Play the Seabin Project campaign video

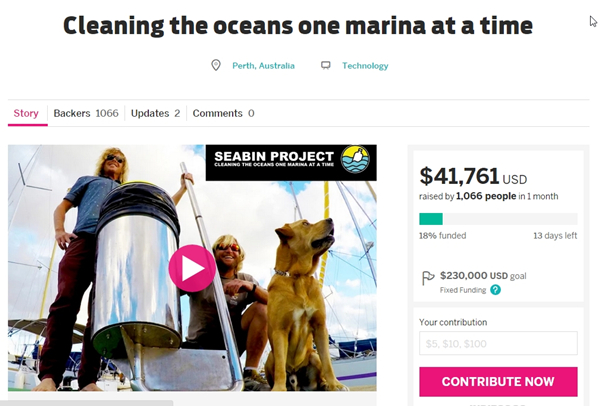[192, 268]
